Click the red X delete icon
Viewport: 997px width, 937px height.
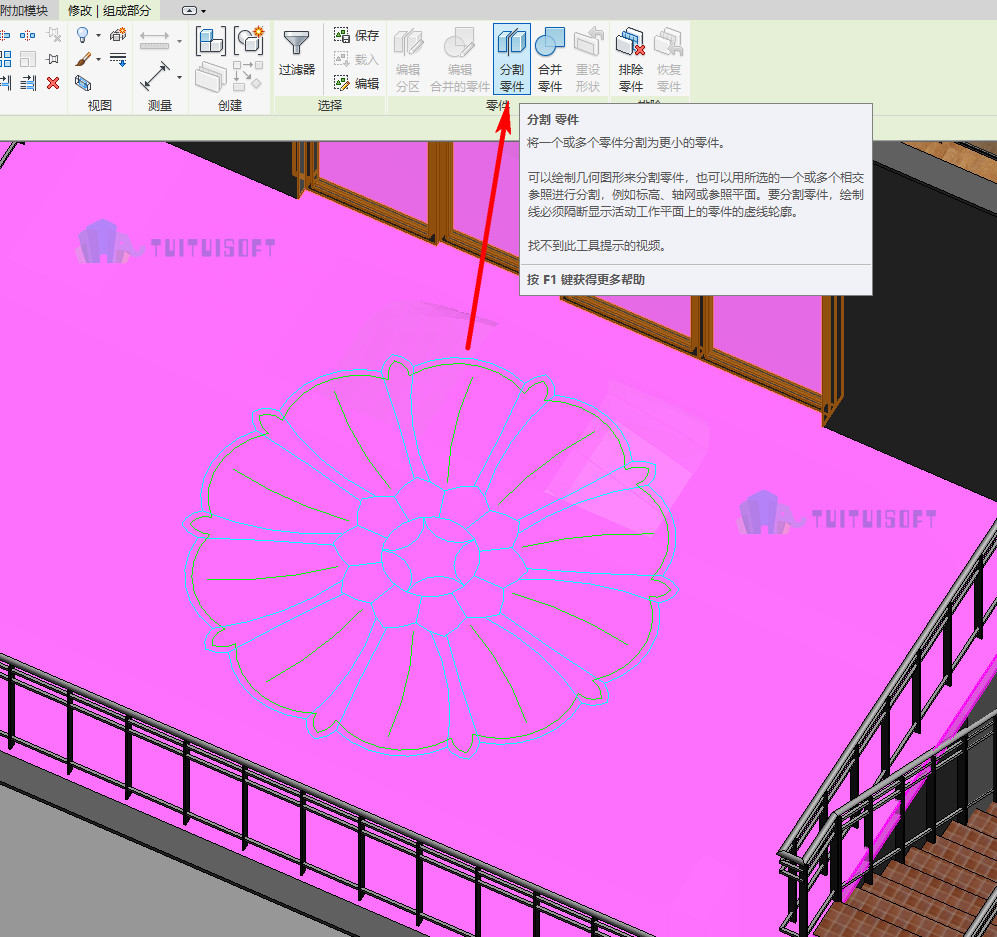coord(53,83)
